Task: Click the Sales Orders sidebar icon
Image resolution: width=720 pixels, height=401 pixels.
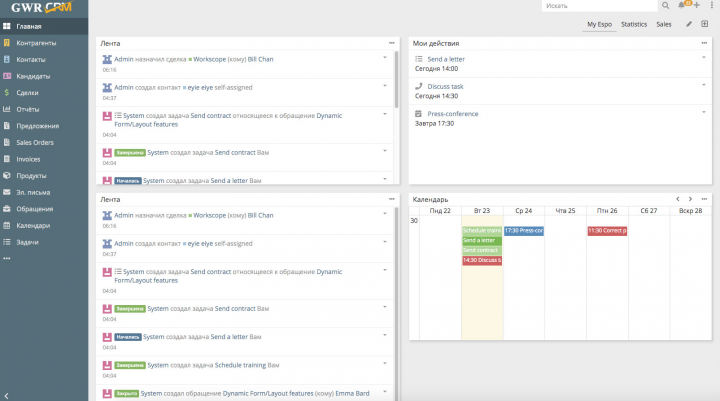Action: click(6, 142)
